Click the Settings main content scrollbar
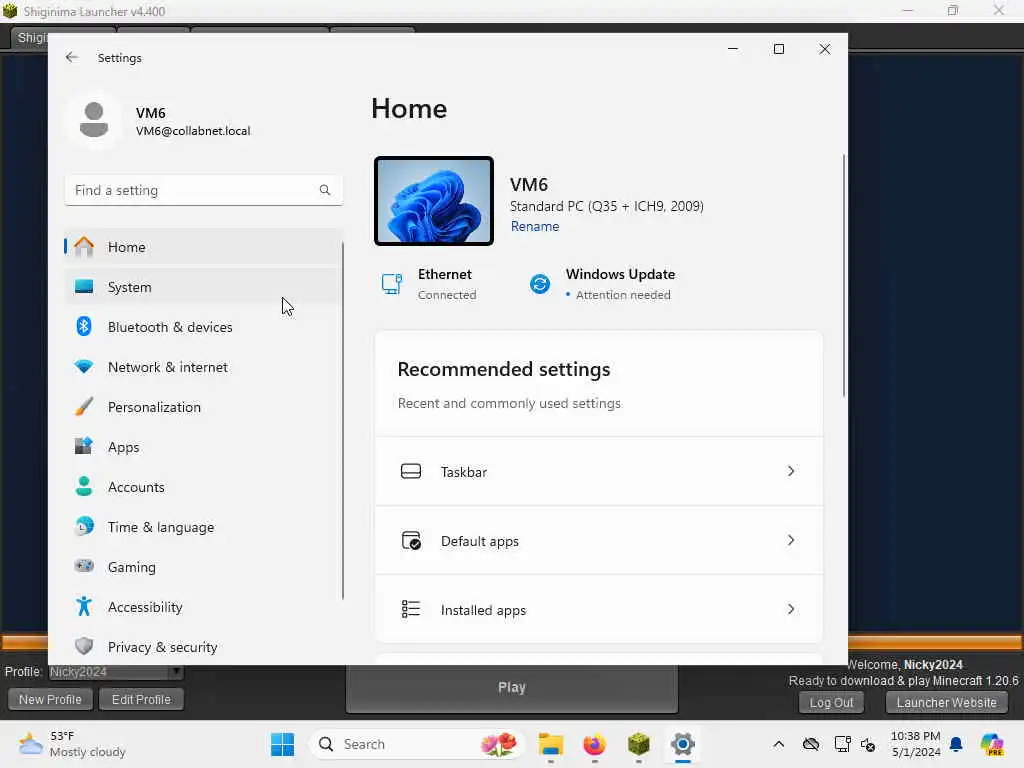This screenshot has height=768, width=1024. (x=844, y=274)
